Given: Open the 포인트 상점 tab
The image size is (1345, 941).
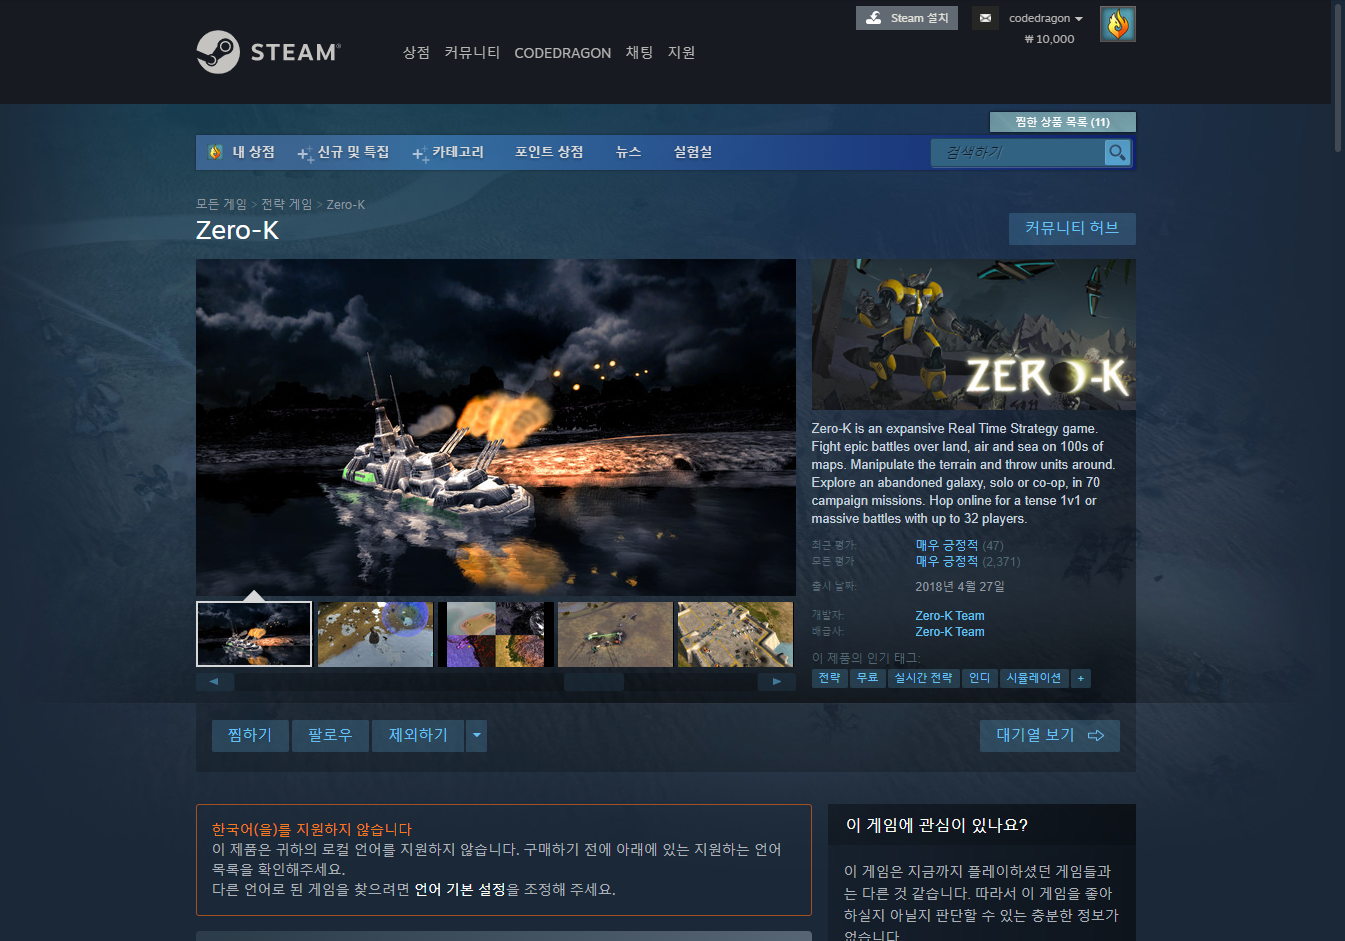Looking at the screenshot, I should pyautogui.click(x=549, y=152).
